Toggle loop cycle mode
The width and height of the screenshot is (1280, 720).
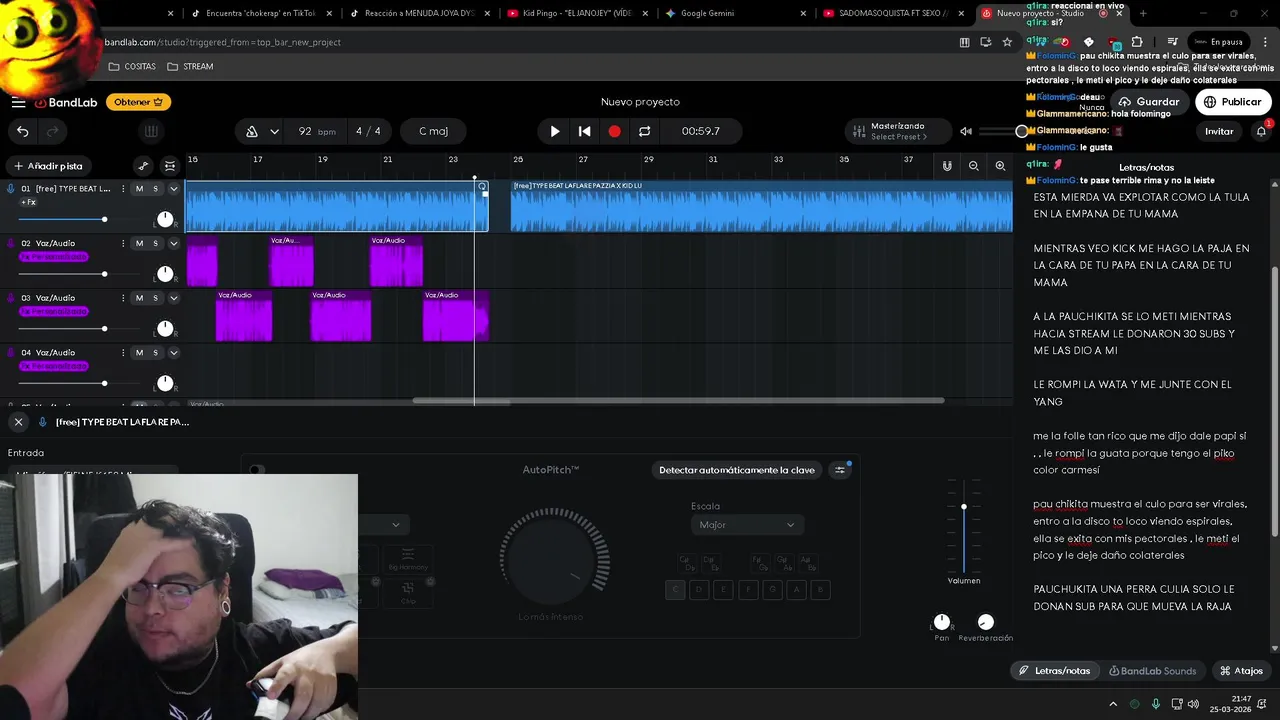pos(644,131)
